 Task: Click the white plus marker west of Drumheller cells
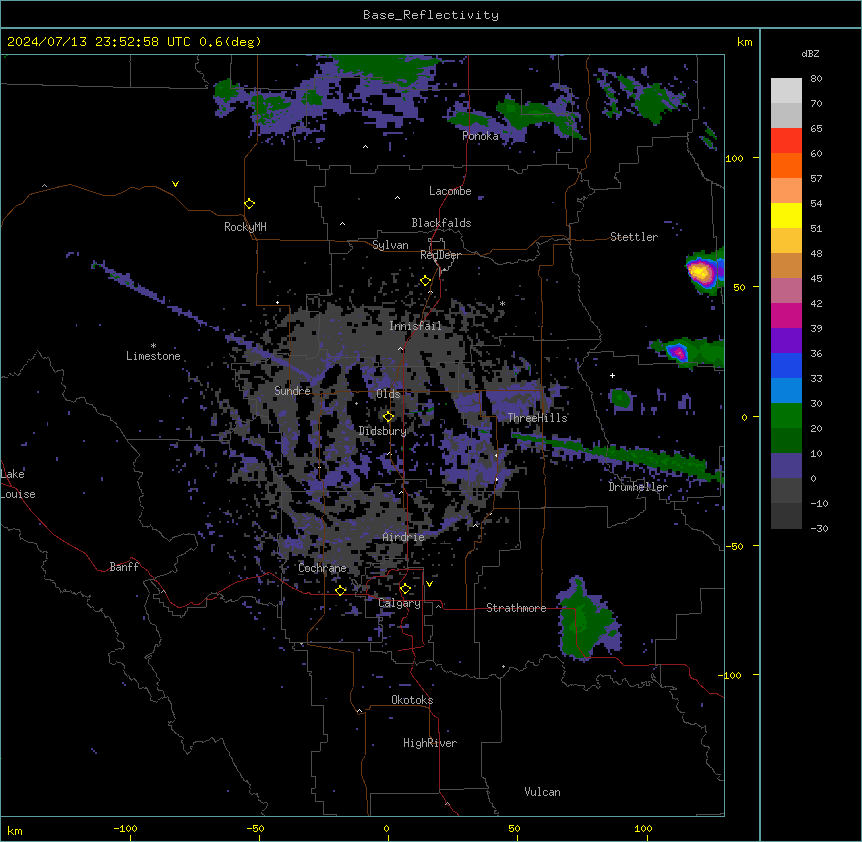(x=612, y=375)
